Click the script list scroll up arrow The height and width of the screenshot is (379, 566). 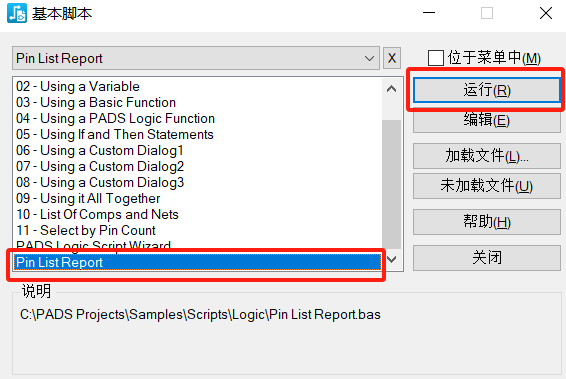pos(391,89)
